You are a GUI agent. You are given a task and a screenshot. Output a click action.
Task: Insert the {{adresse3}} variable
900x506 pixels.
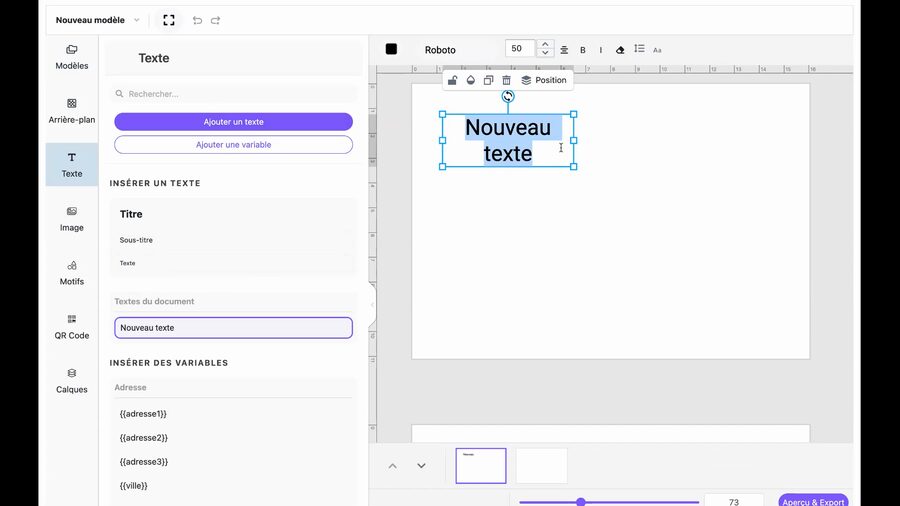[x=143, y=462]
